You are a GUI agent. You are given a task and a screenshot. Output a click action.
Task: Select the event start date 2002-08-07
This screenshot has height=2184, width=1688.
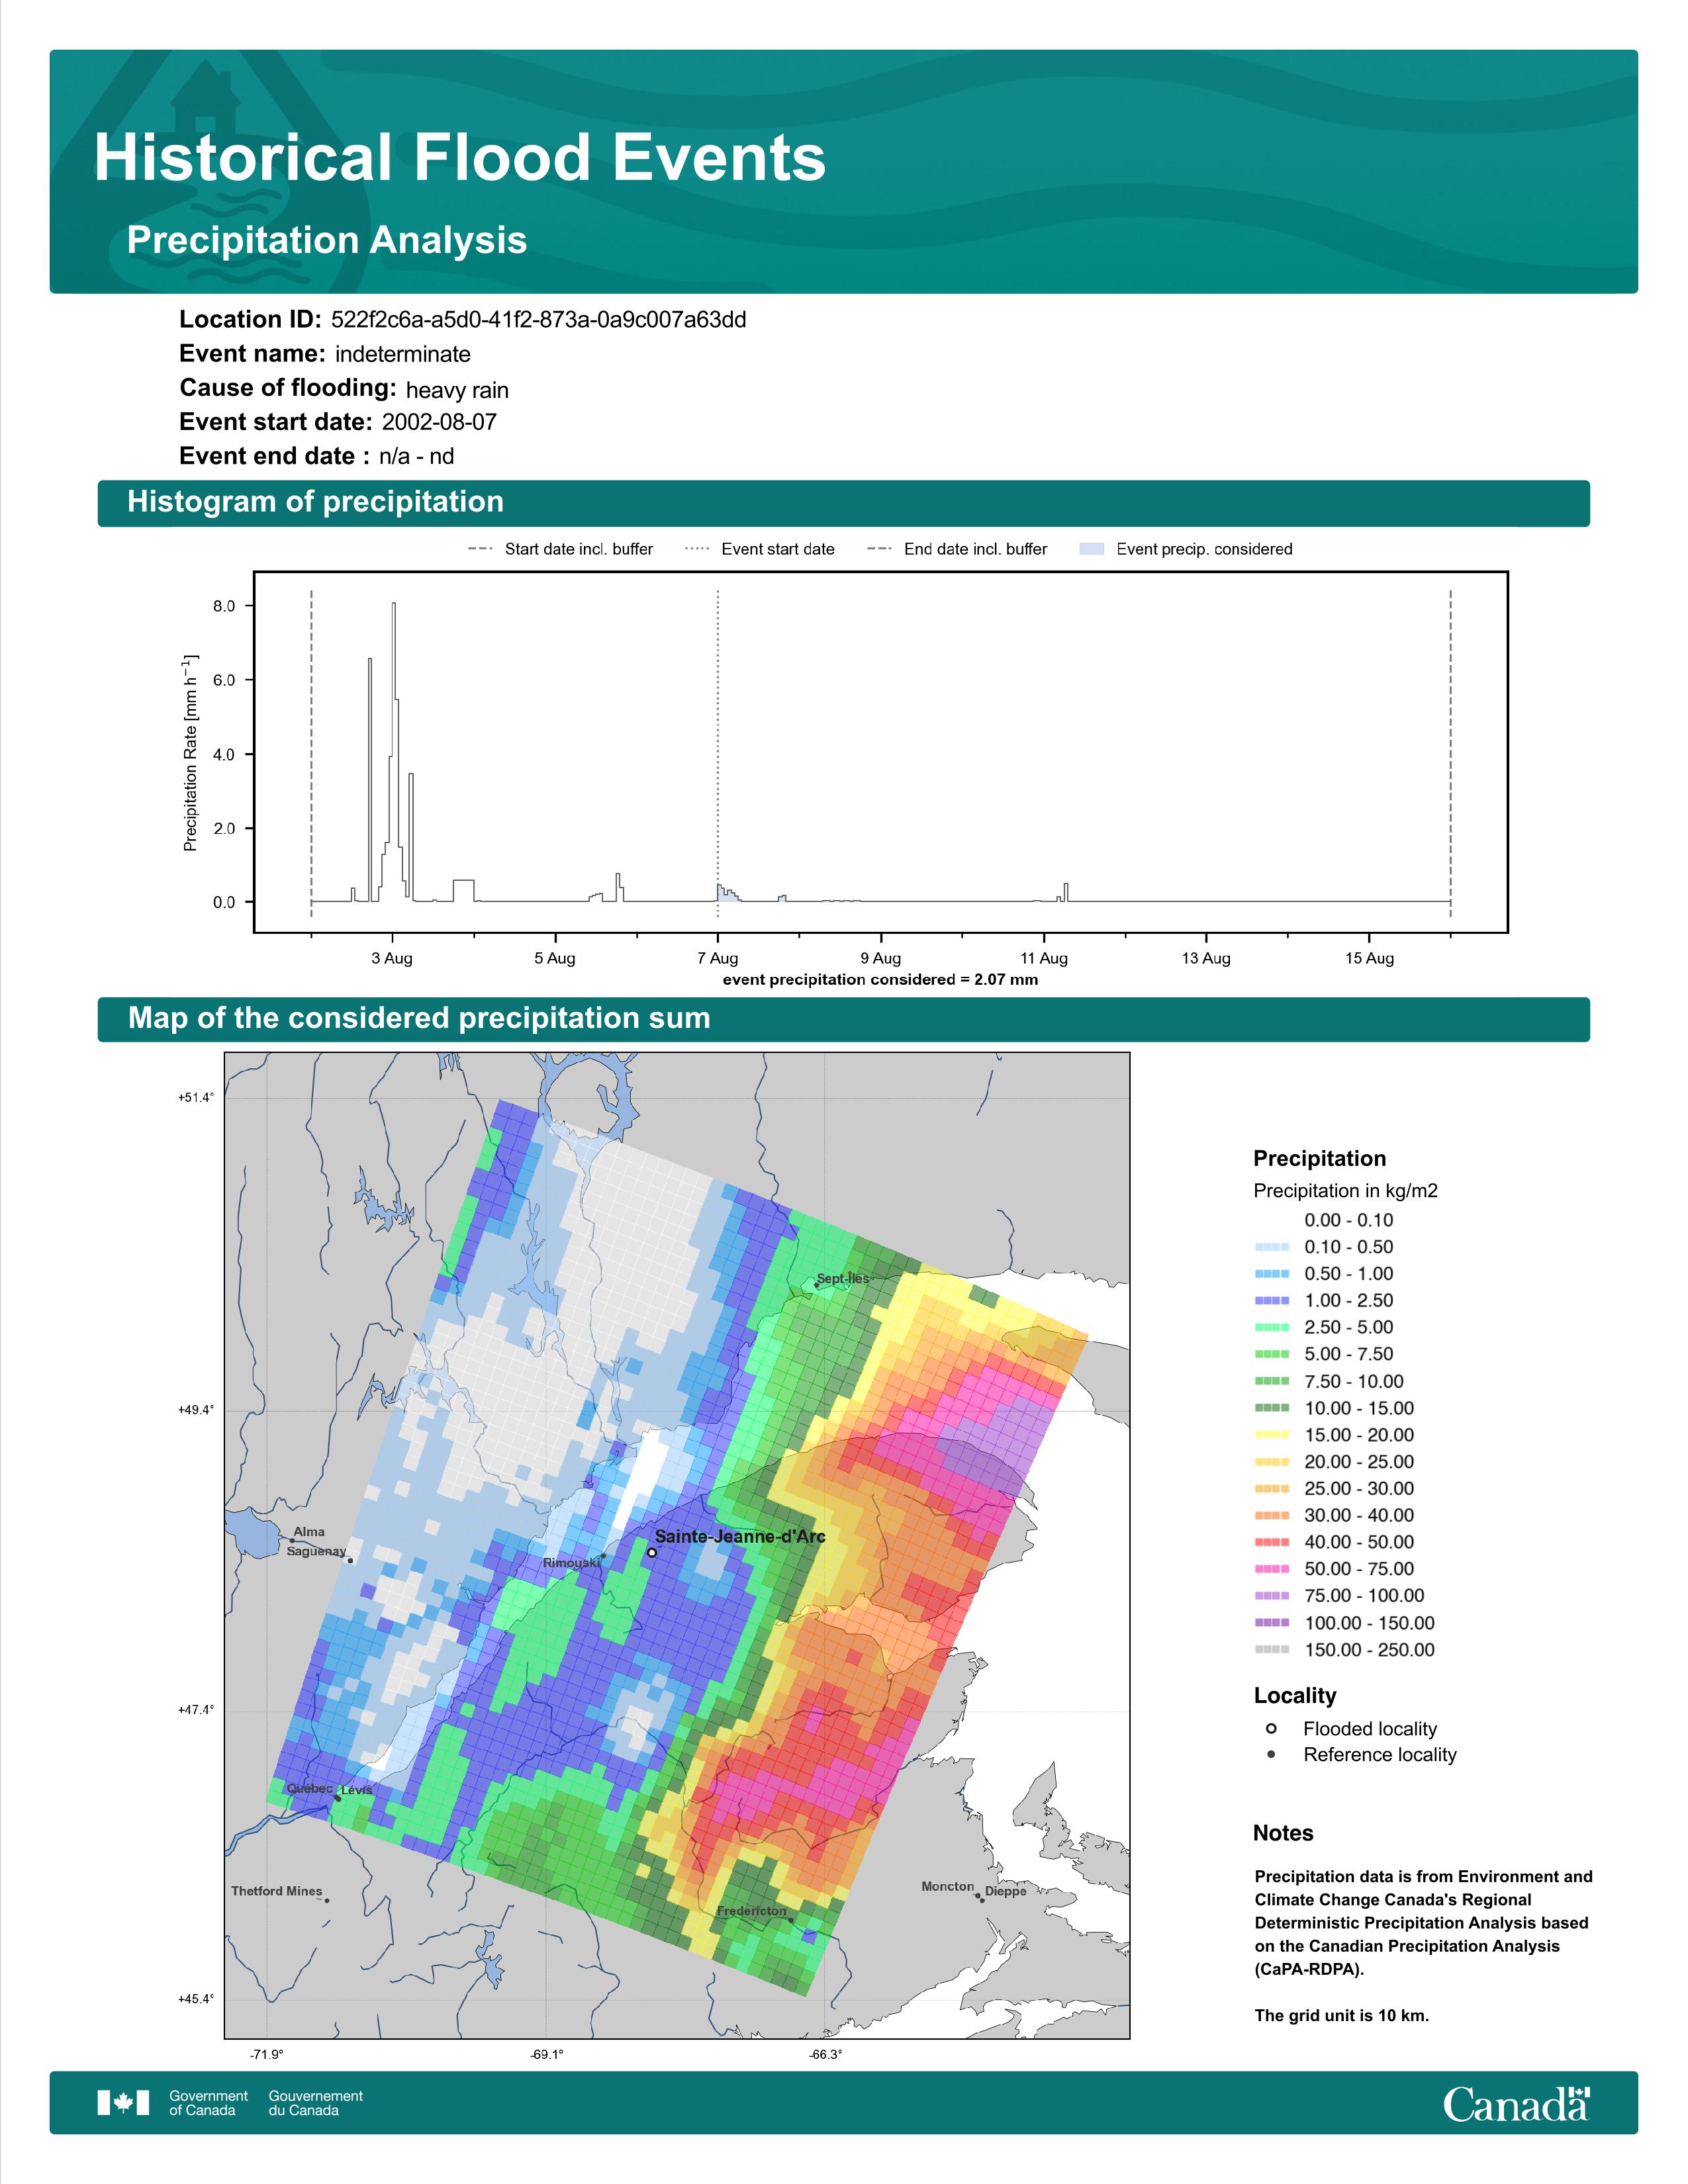pos(439,422)
